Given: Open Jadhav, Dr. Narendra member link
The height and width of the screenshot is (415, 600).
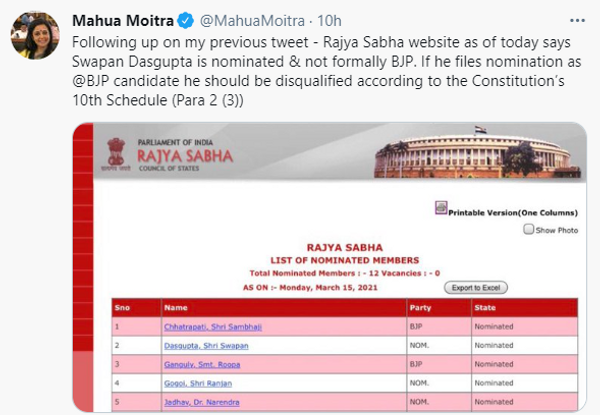Looking at the screenshot, I should pyautogui.click(x=202, y=402).
